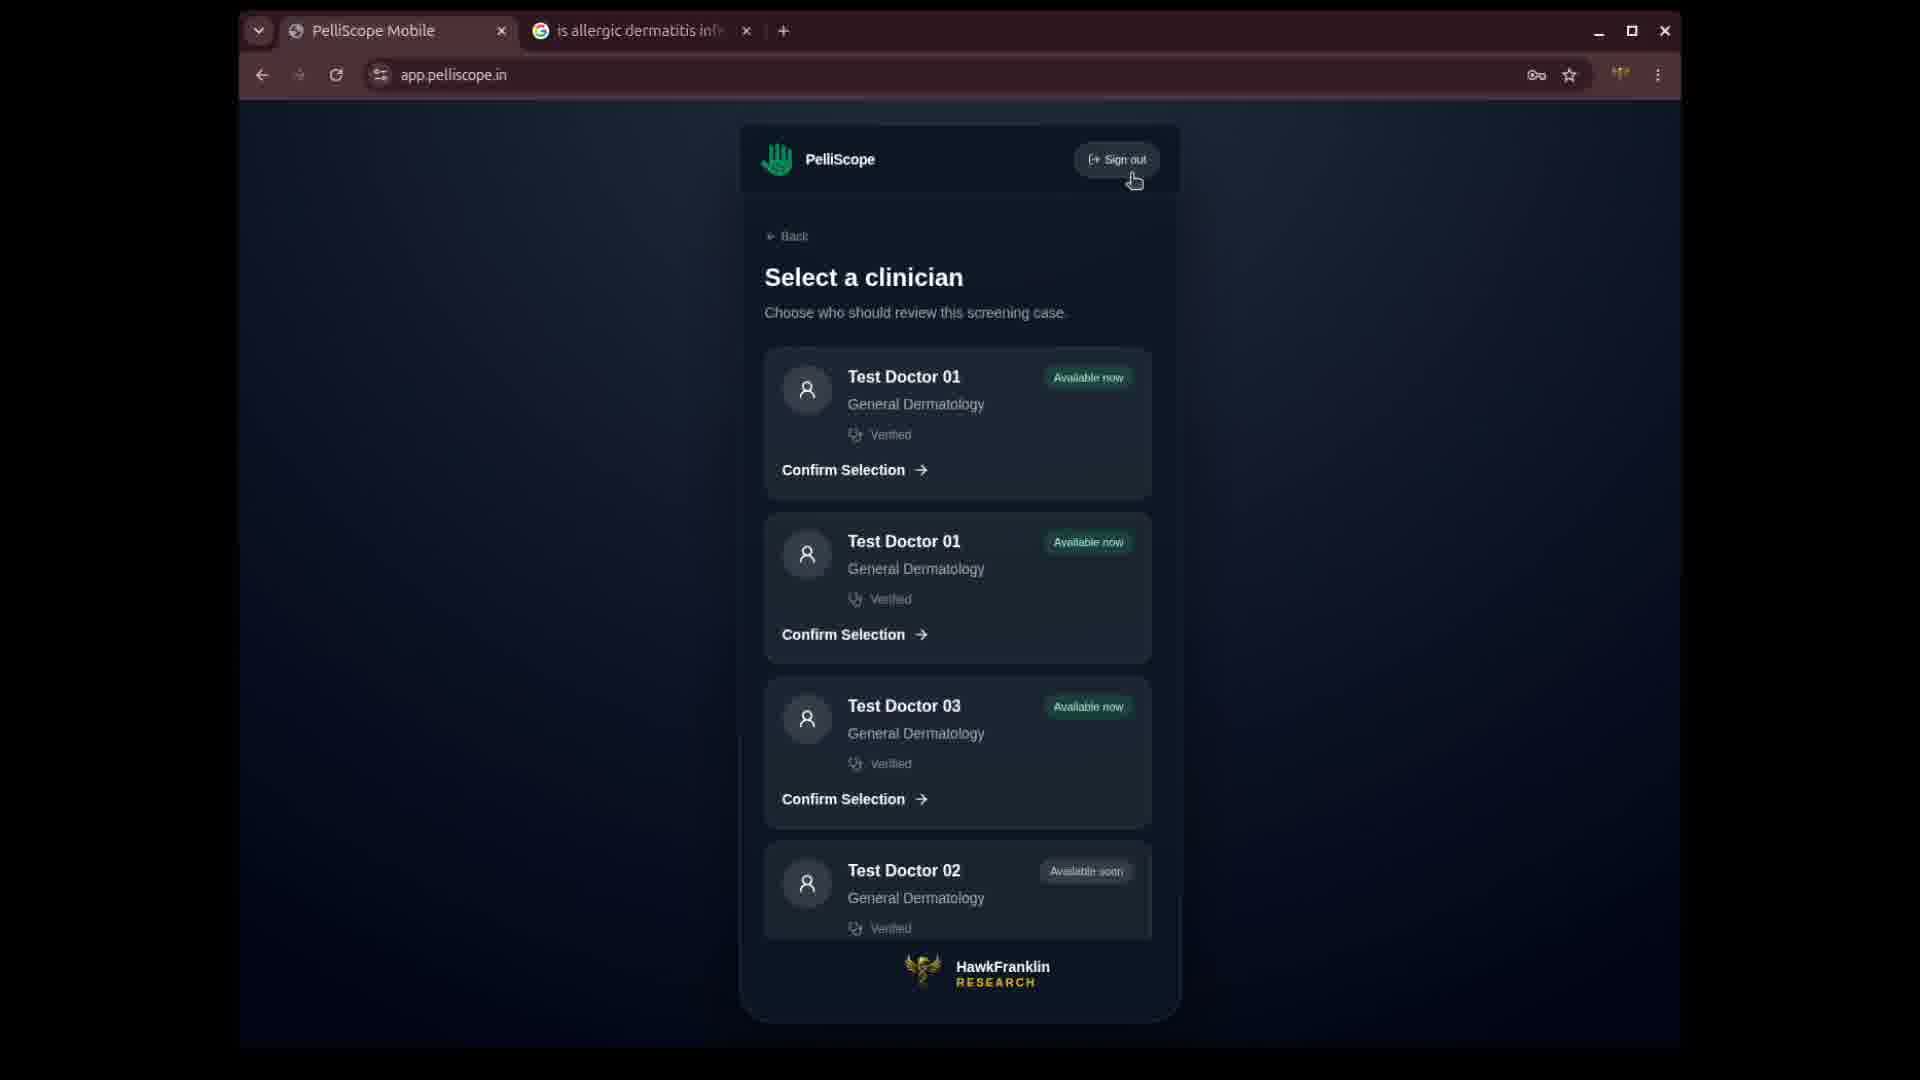Viewport: 1920px width, 1080px height.
Task: Minimize the browser window
Action: coord(1599,32)
